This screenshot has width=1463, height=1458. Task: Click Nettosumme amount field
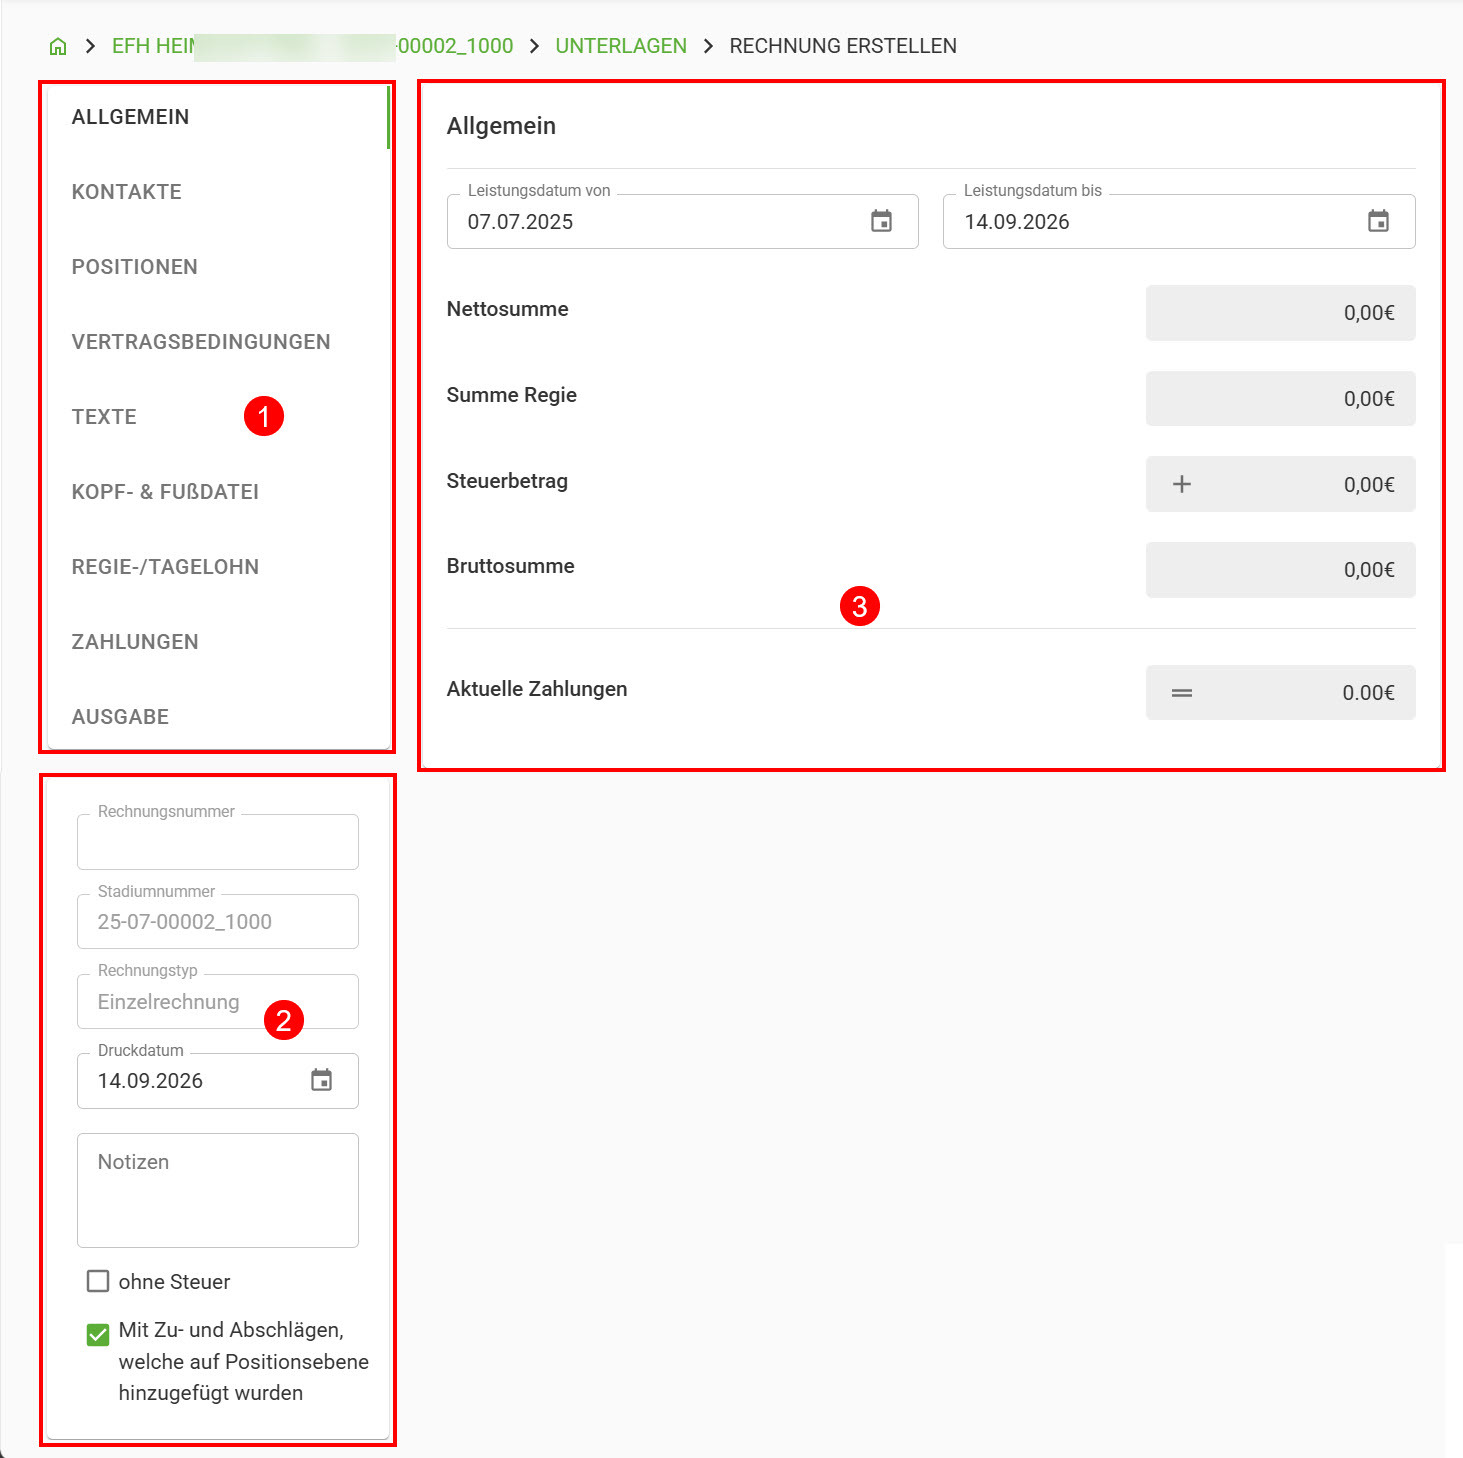pyautogui.click(x=1280, y=313)
